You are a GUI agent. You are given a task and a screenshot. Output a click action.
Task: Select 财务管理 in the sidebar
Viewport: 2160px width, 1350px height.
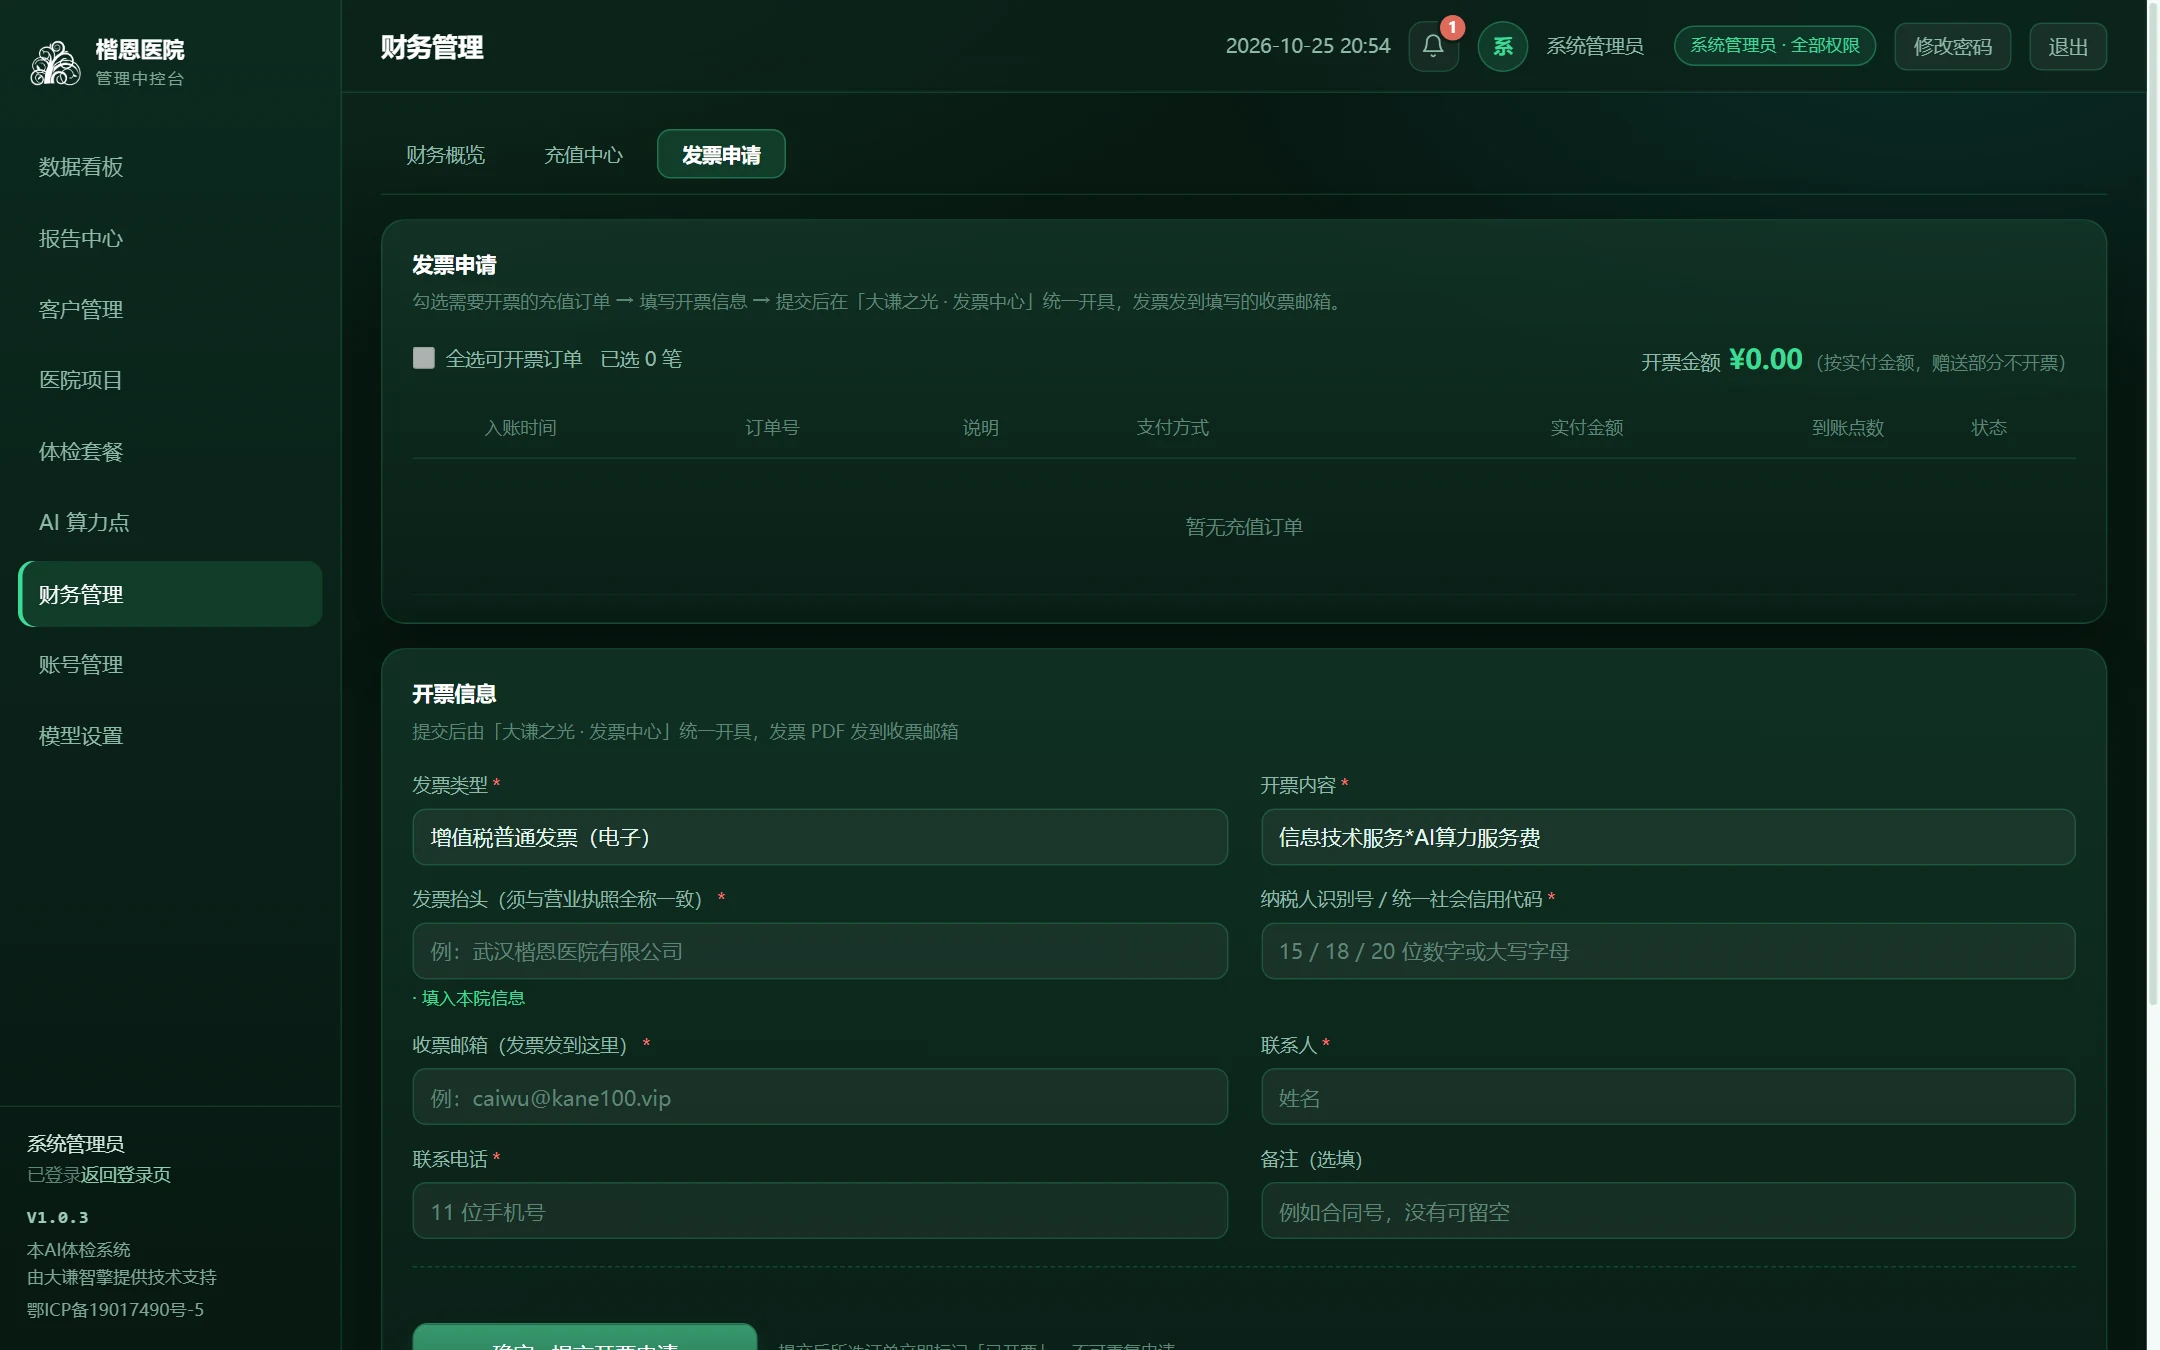170,594
